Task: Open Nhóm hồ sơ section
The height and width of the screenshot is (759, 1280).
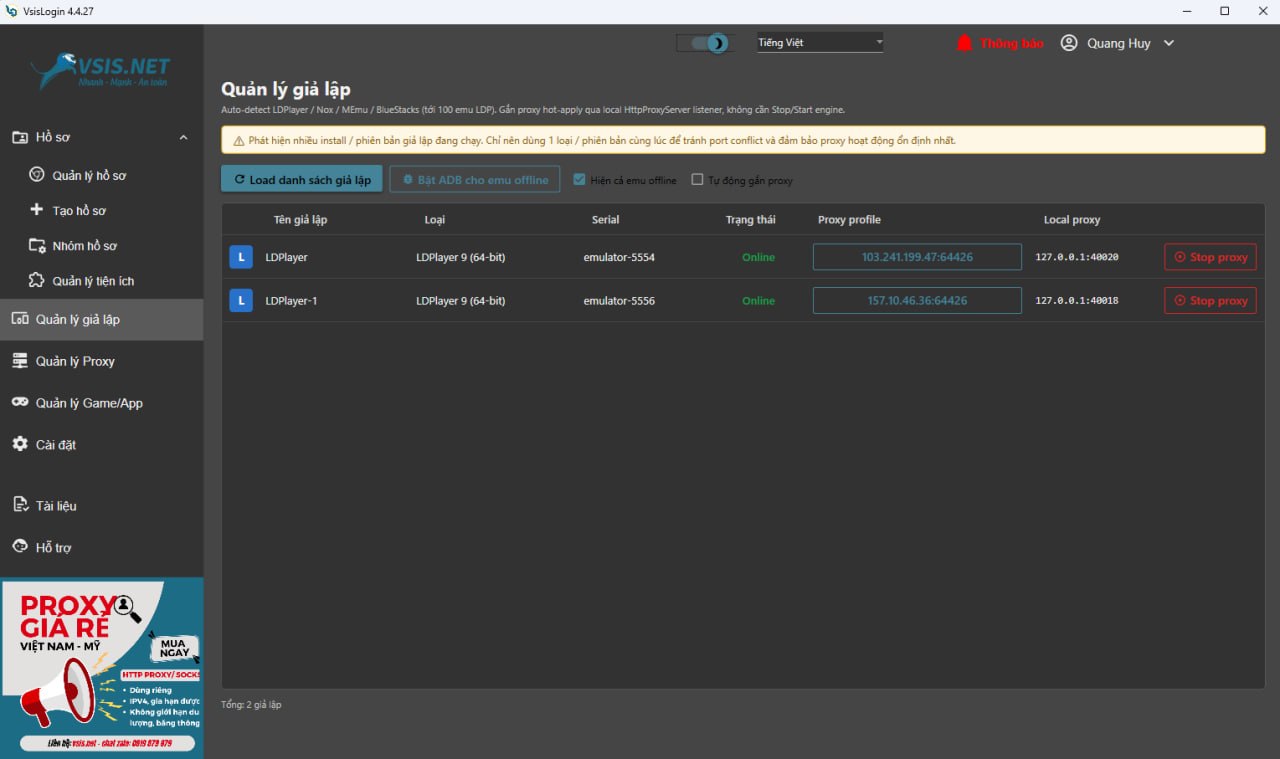Action: (x=85, y=246)
